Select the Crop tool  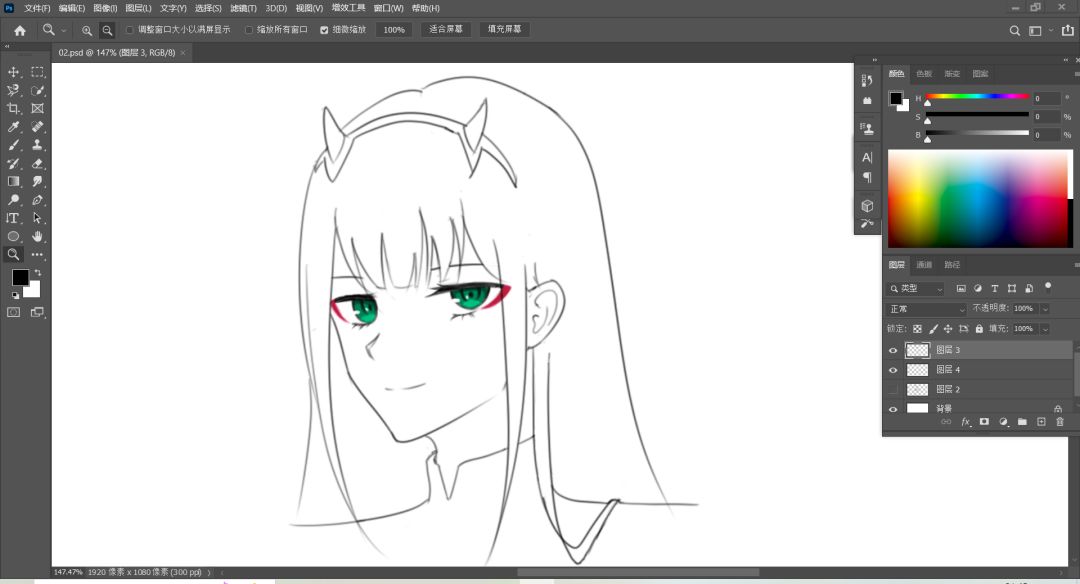13,109
